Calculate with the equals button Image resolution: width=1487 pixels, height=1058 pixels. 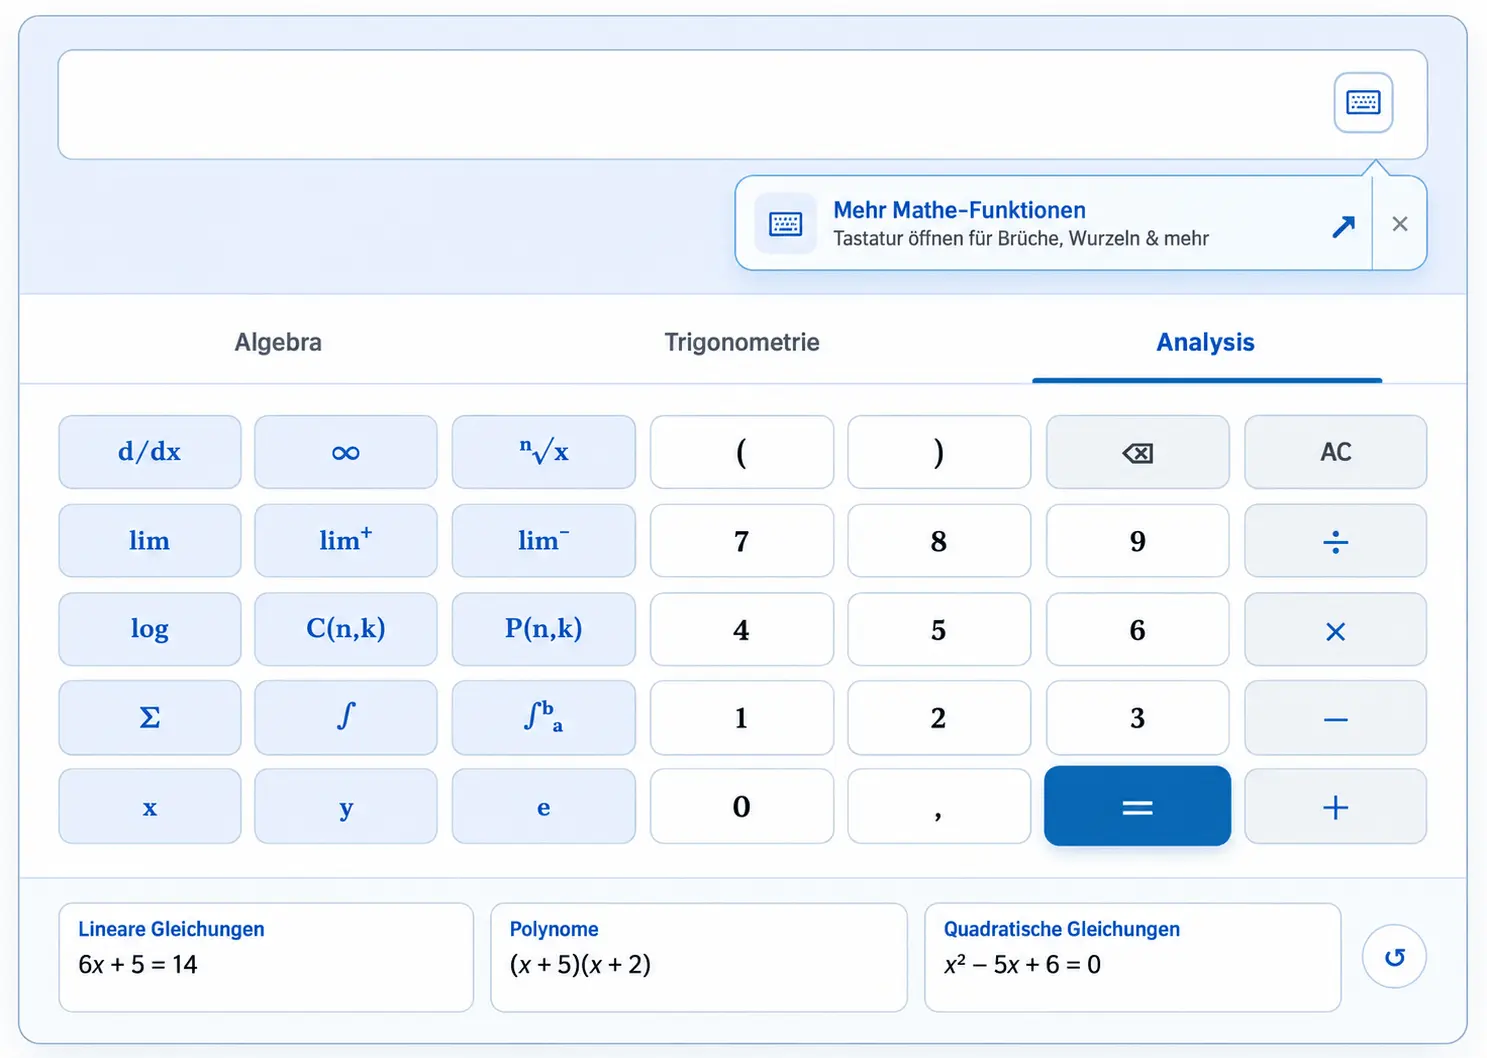point(1138,806)
